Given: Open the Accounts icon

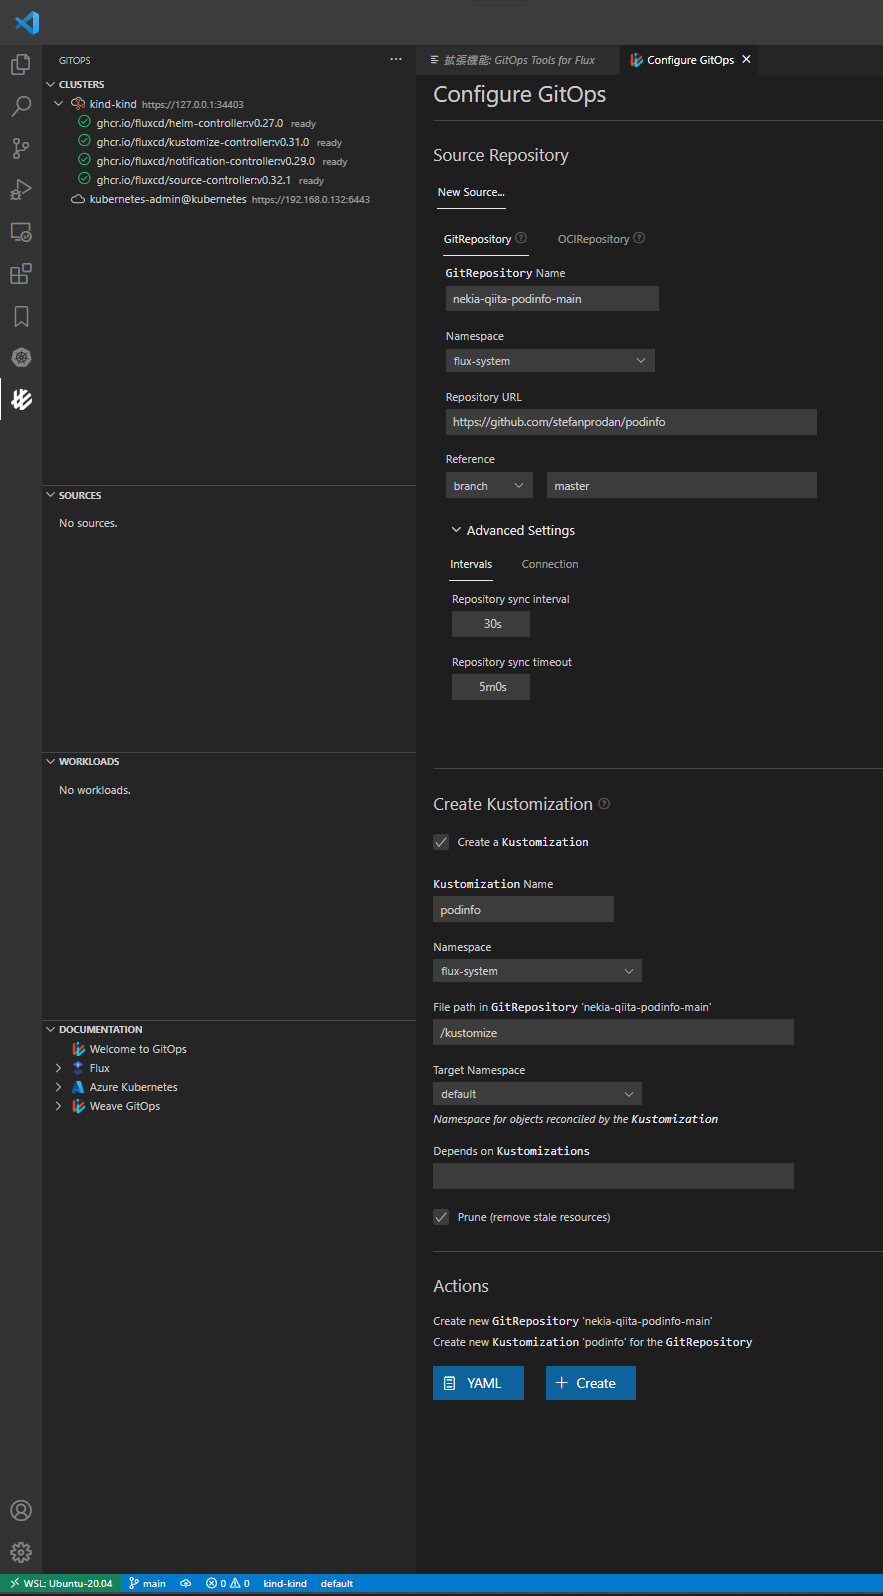Looking at the screenshot, I should pyautogui.click(x=21, y=1510).
